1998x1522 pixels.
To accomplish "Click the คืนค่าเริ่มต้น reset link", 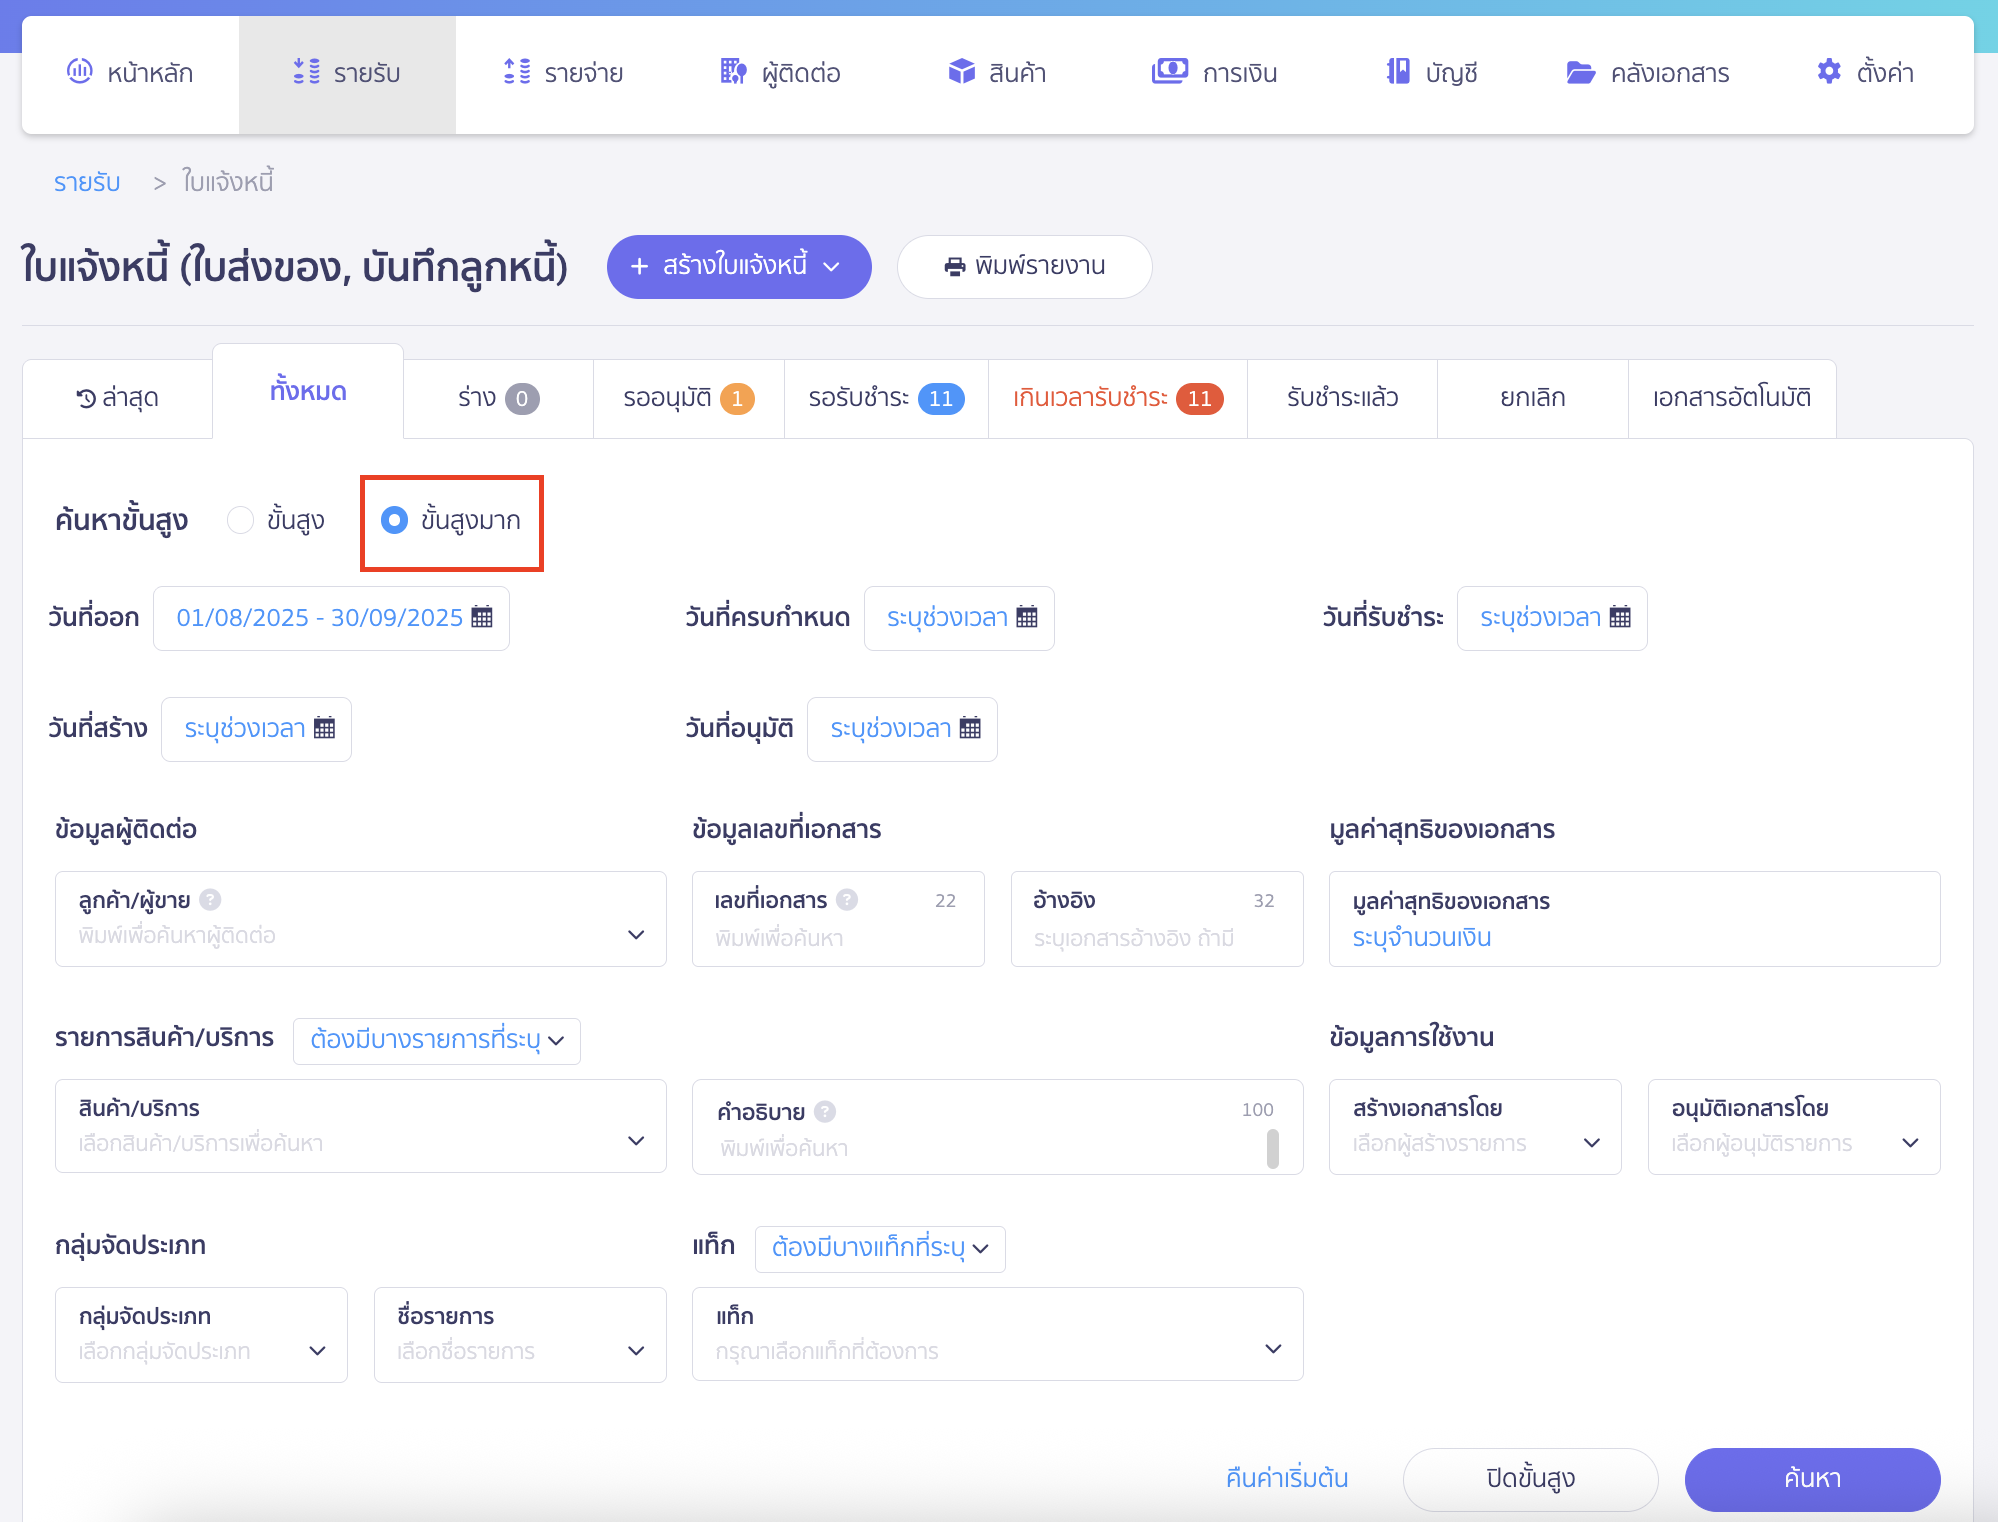I will pos(1286,1478).
